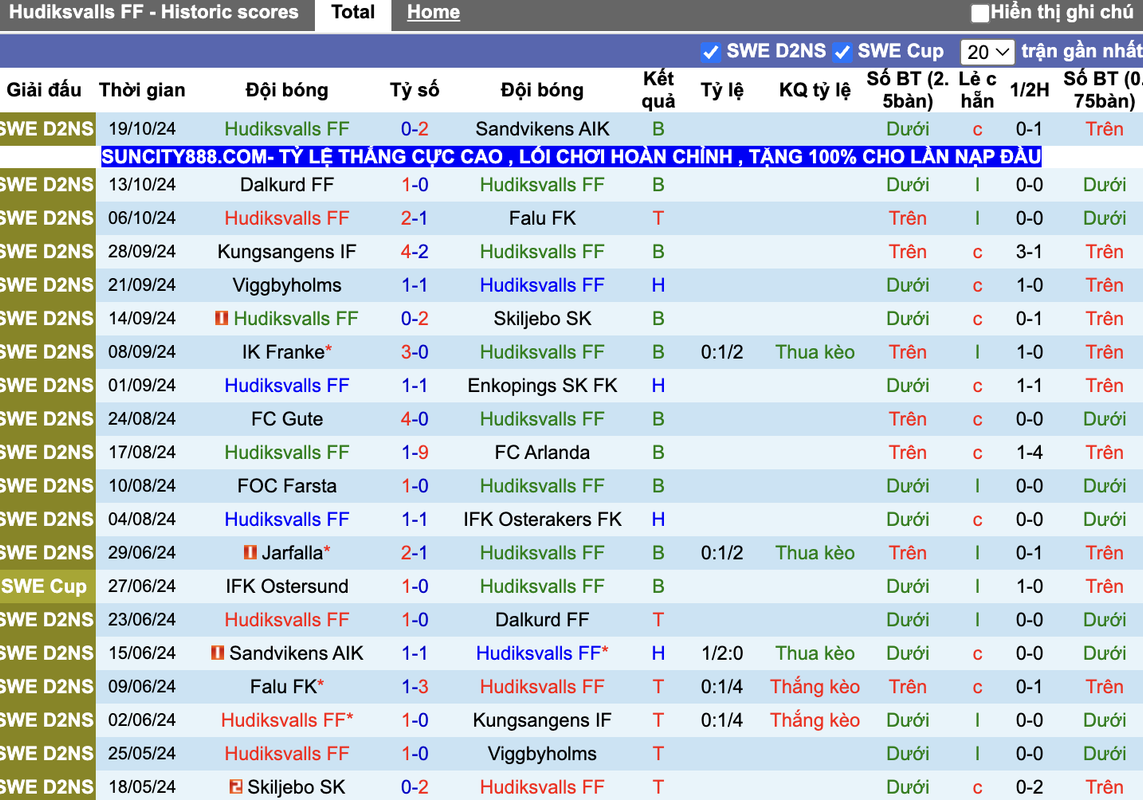Click Hudiksvalls FF away team on 10/08/24

(x=542, y=486)
